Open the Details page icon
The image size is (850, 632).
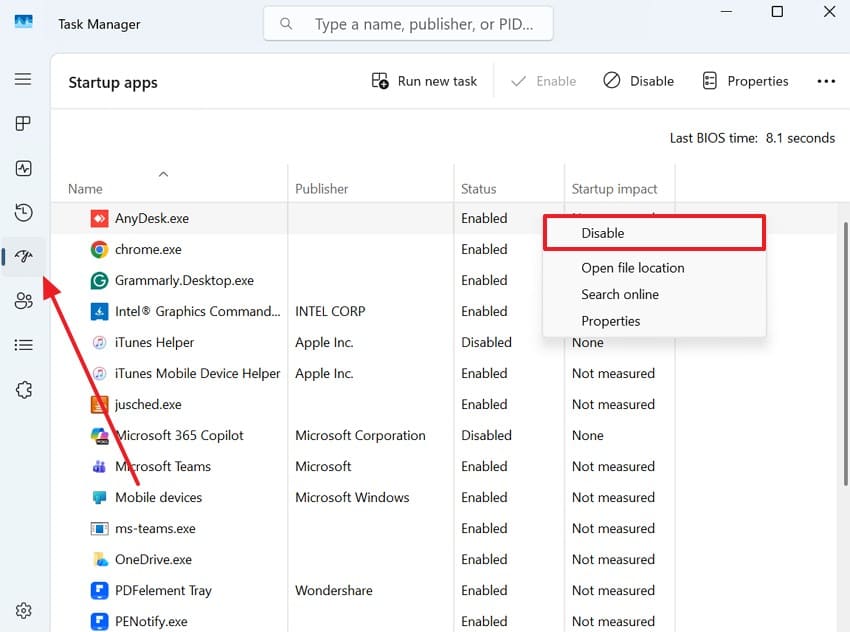click(x=23, y=345)
